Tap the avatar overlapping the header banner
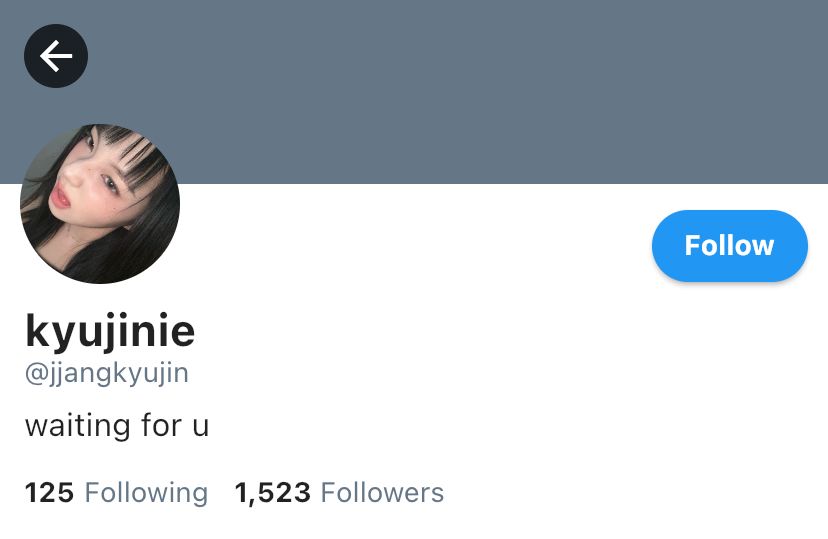Viewport: 828px width, 539px height. coord(100,204)
